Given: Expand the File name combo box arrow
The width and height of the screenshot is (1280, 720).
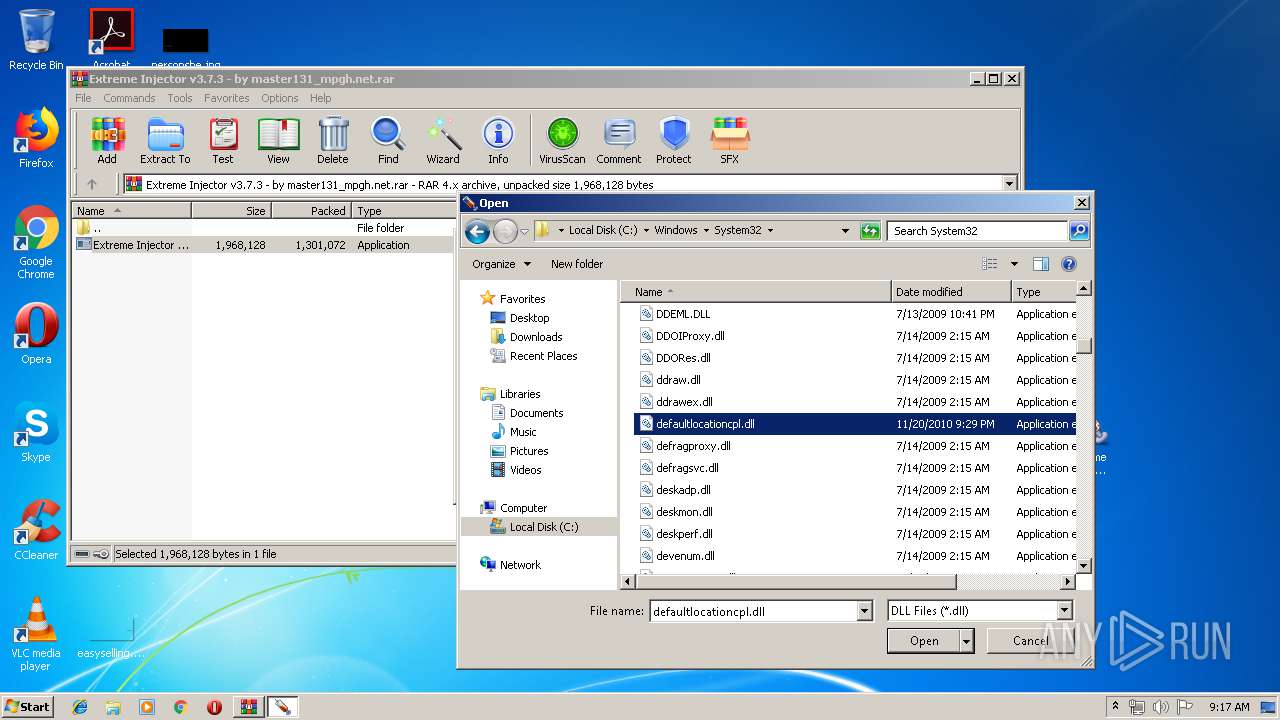Looking at the screenshot, I should (x=864, y=611).
